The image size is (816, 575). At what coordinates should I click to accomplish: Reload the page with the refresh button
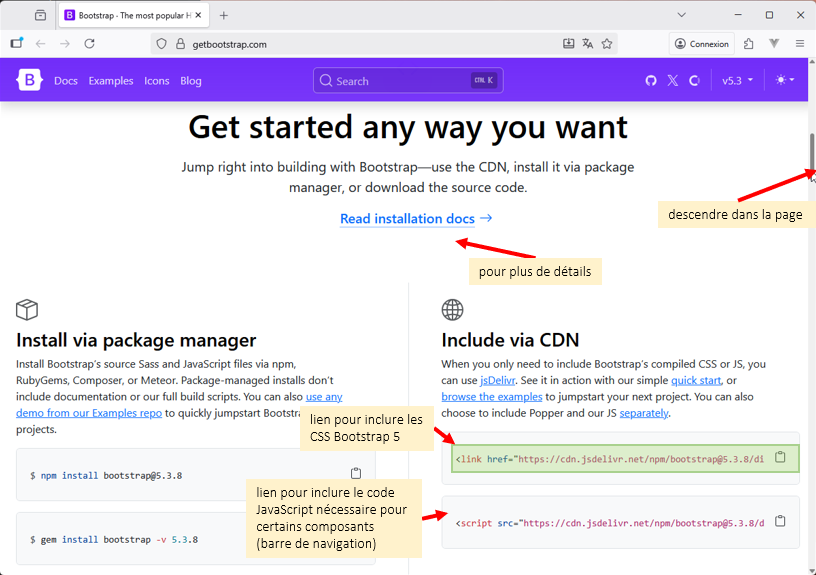click(89, 44)
